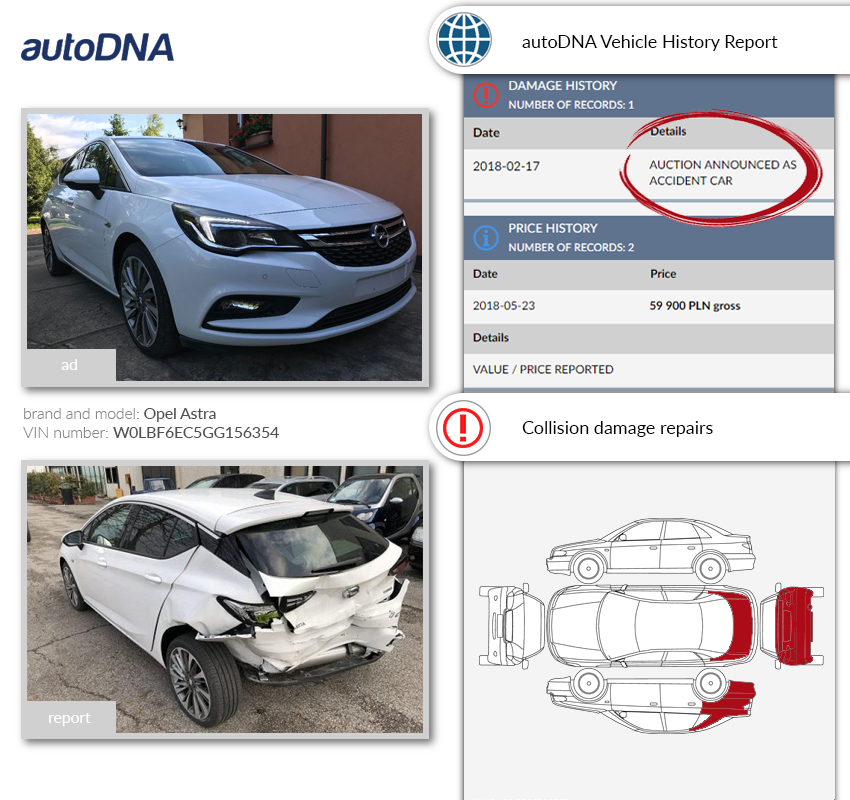Click the price '59 900 PLN gross'
850x800 pixels.
point(694,306)
